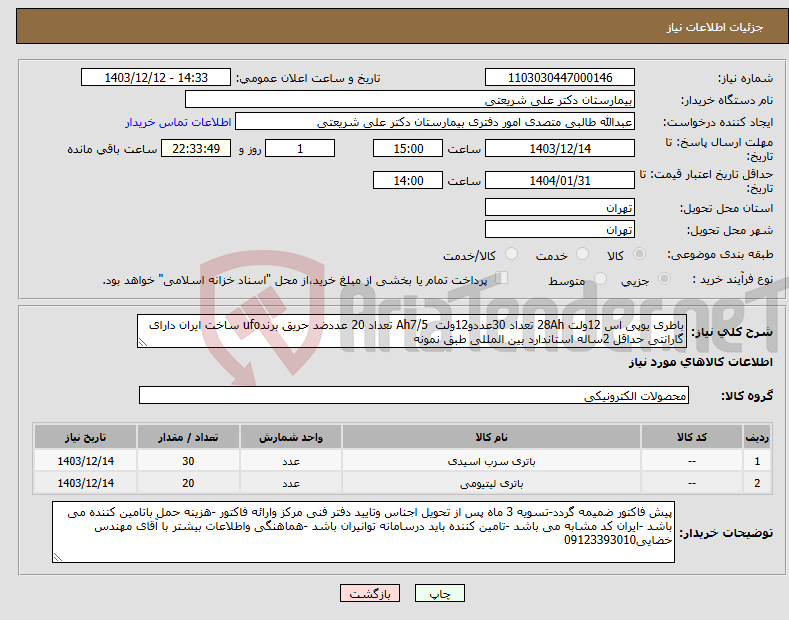
Task: Click the بازگشت (back) button
Action: 370,593
